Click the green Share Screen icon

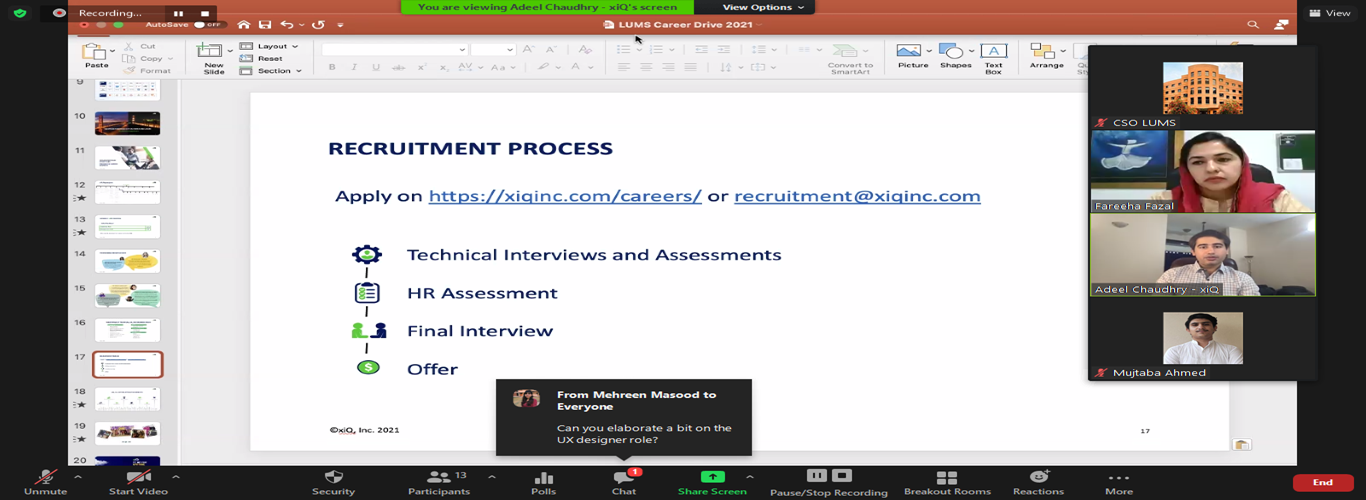point(712,477)
